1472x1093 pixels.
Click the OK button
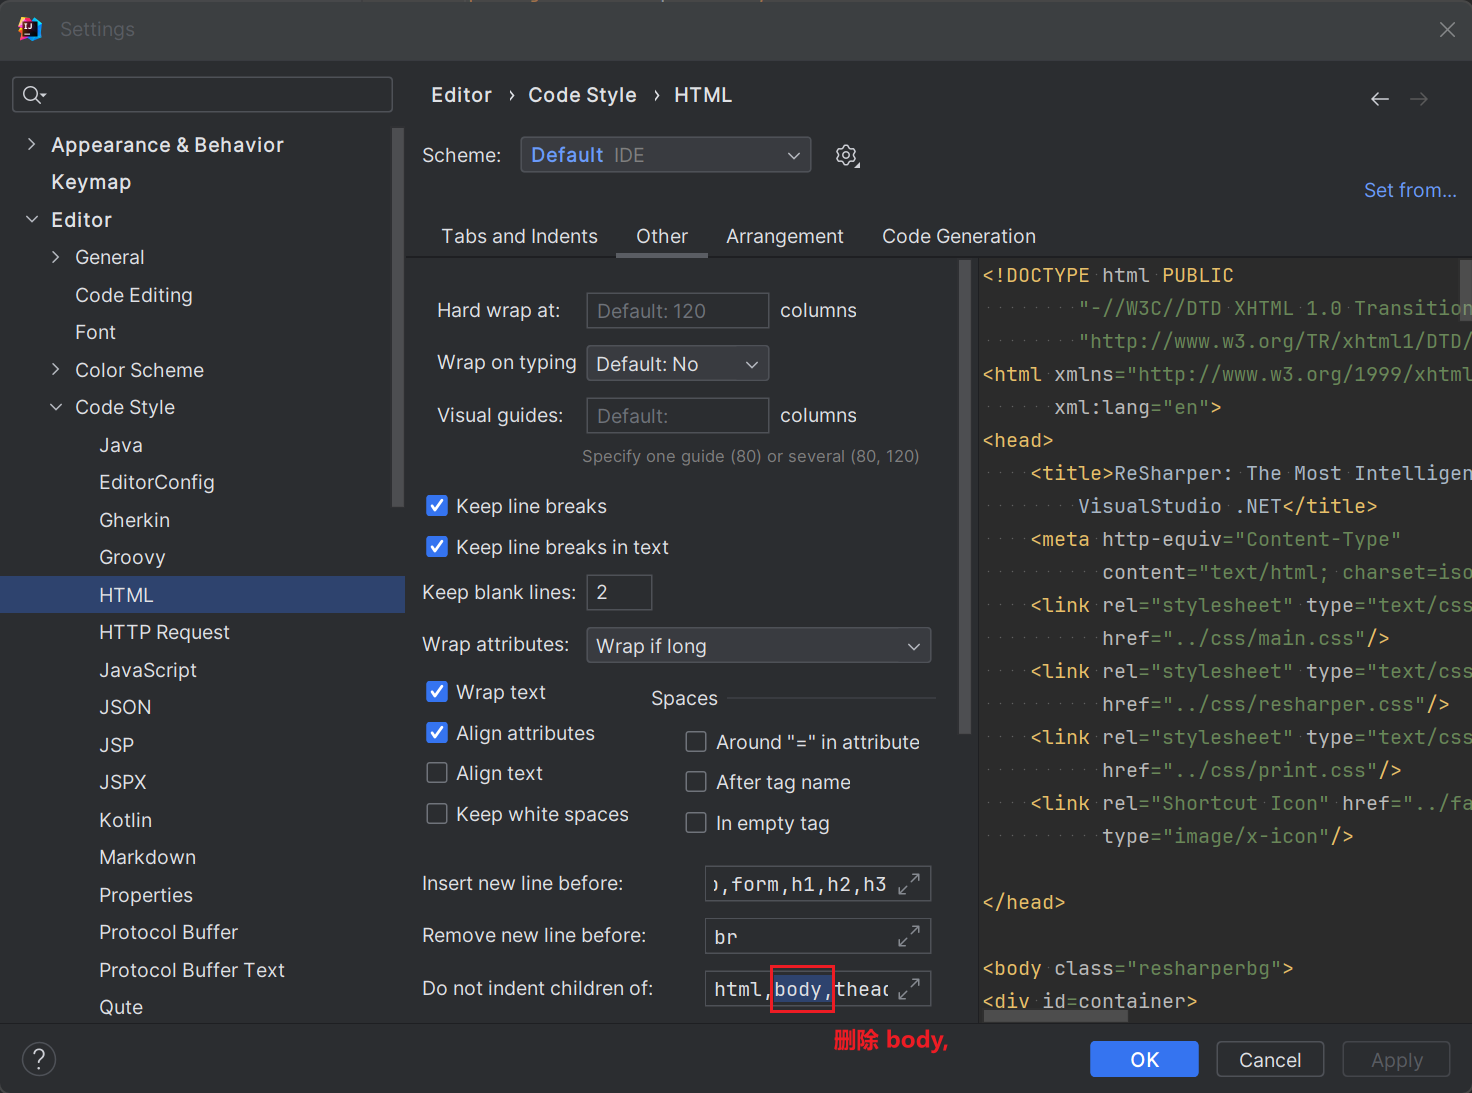pyautogui.click(x=1144, y=1059)
